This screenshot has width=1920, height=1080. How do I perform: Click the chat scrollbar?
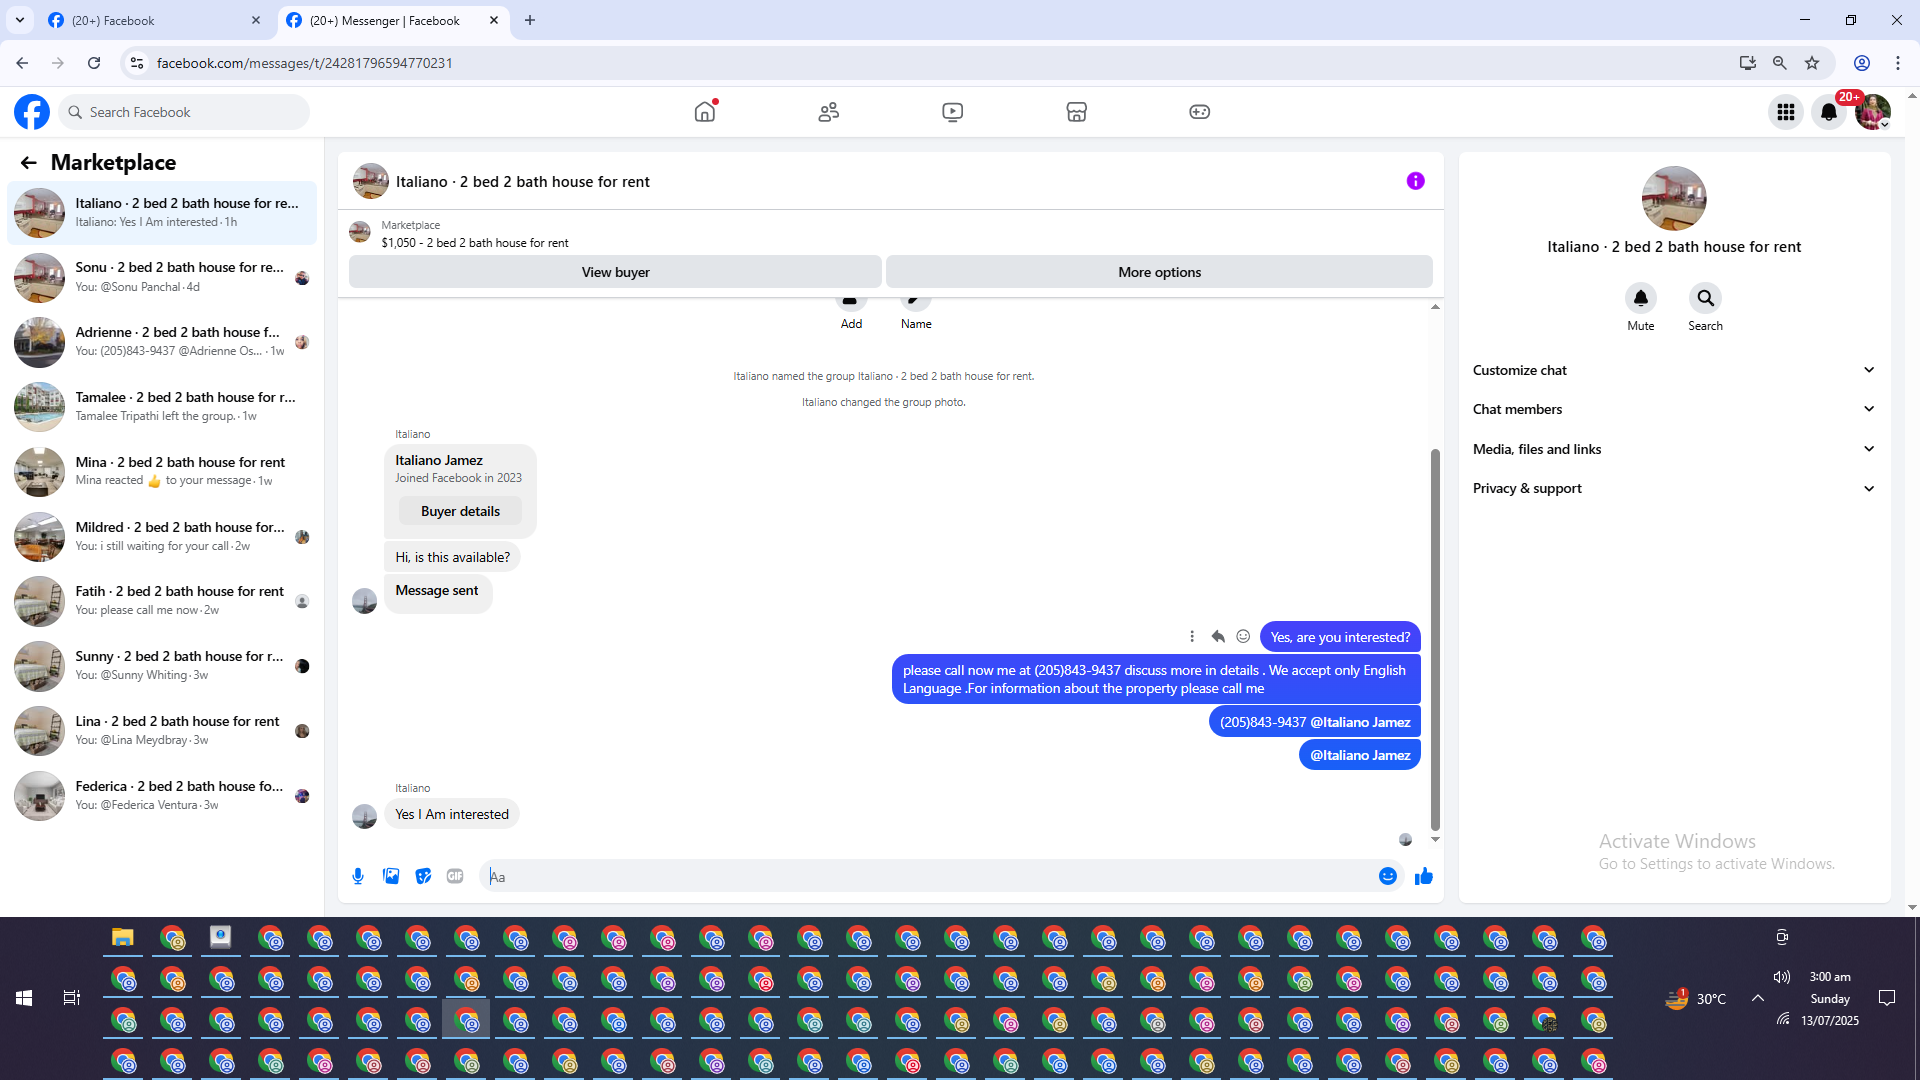point(1435,640)
